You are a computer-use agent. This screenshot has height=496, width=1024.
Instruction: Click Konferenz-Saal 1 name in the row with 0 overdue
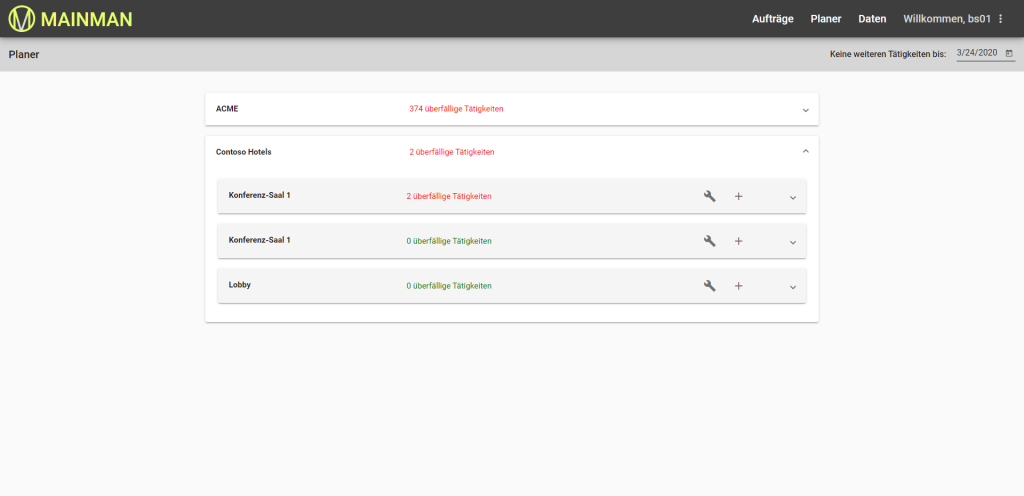(259, 240)
